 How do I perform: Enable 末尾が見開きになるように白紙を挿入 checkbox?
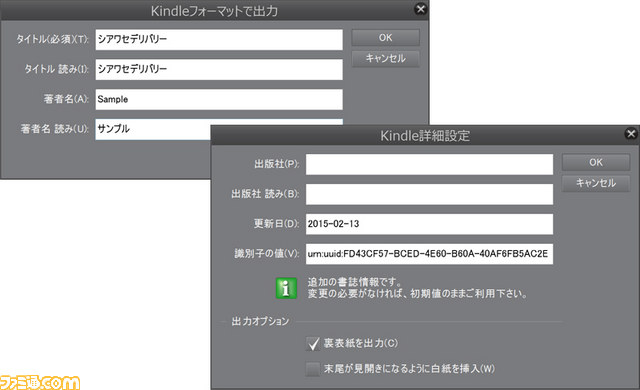point(313,369)
